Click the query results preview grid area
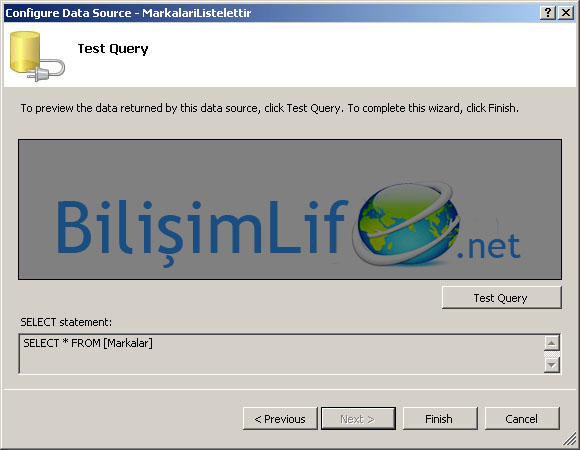The image size is (580, 450). (290, 209)
